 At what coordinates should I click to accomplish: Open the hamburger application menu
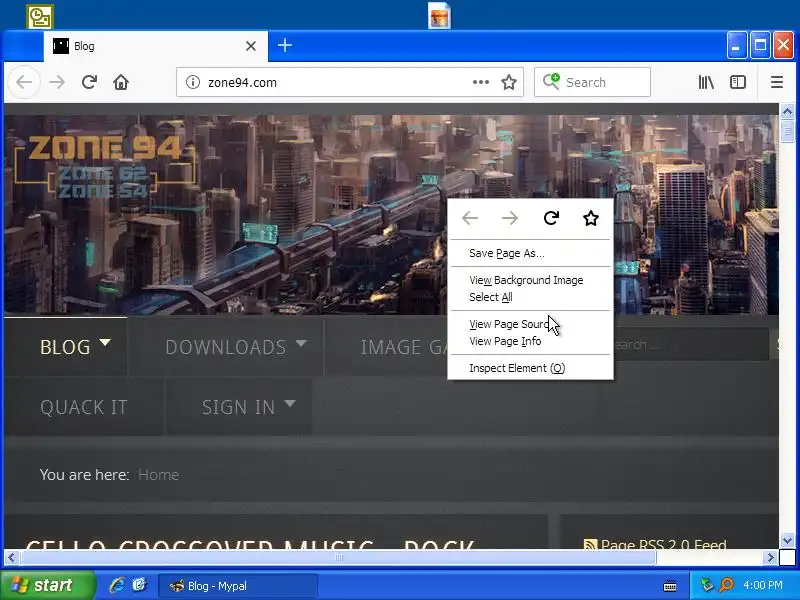[777, 82]
